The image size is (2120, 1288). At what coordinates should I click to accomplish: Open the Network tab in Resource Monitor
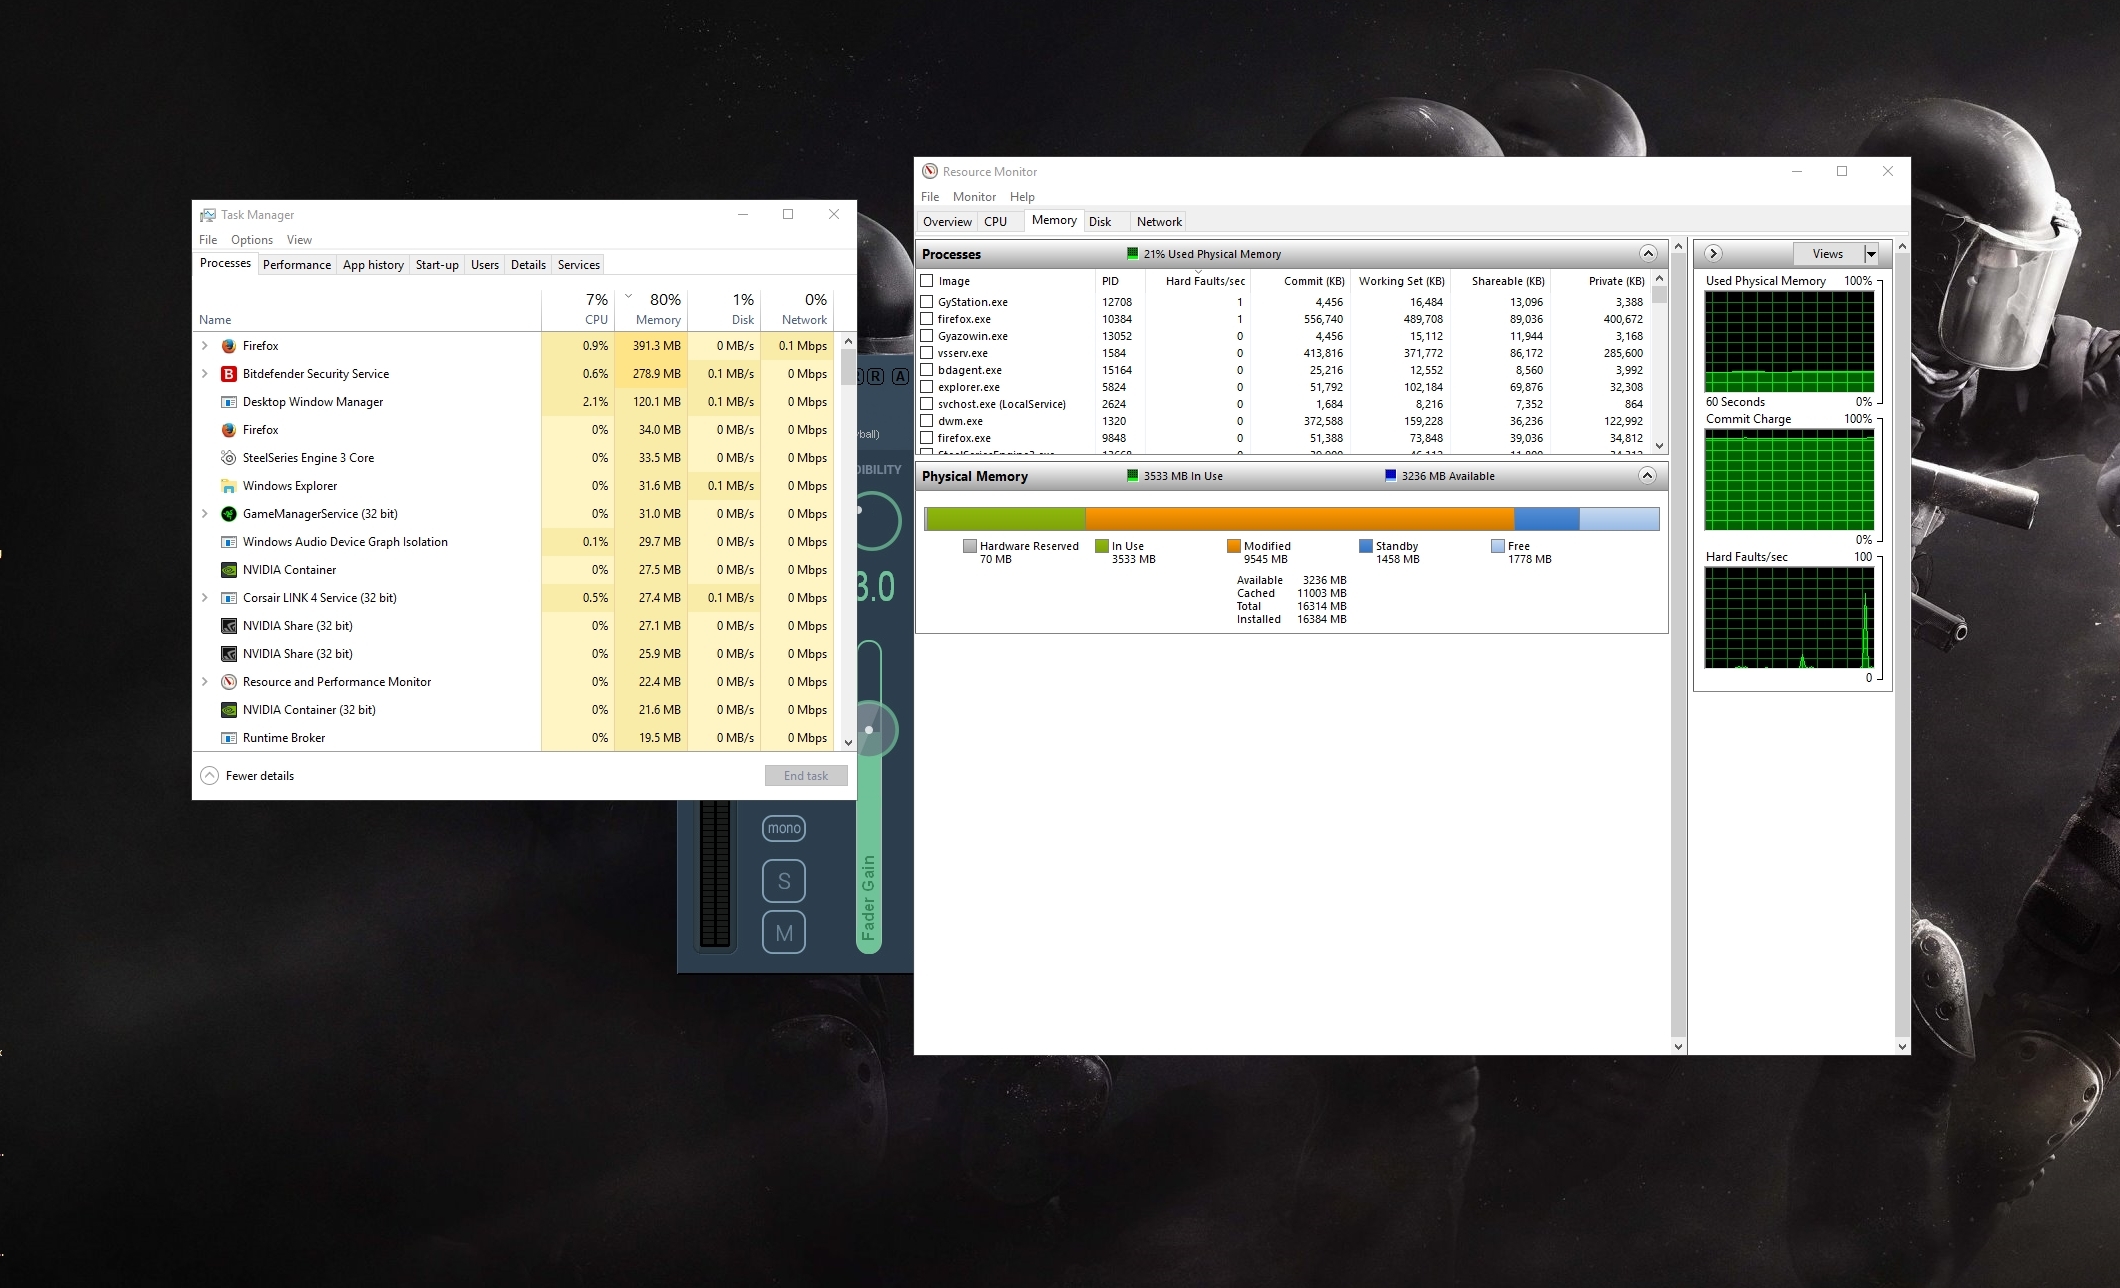coord(1159,222)
